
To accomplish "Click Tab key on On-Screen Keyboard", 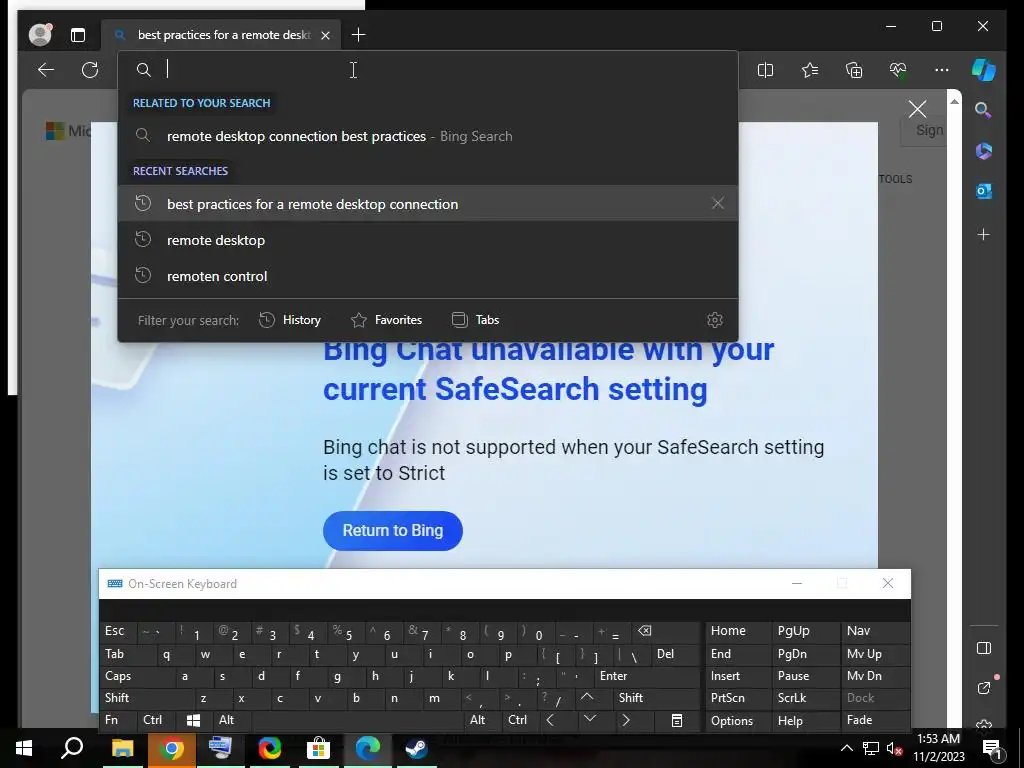I will (128, 654).
